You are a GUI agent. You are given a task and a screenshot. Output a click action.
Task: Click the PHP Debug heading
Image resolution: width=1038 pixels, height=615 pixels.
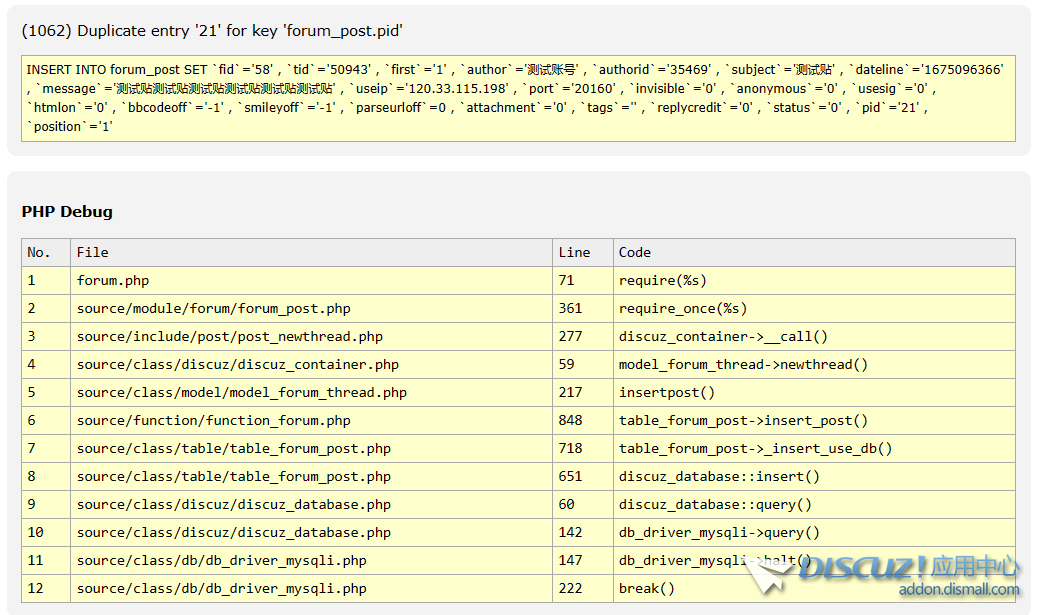point(67,212)
